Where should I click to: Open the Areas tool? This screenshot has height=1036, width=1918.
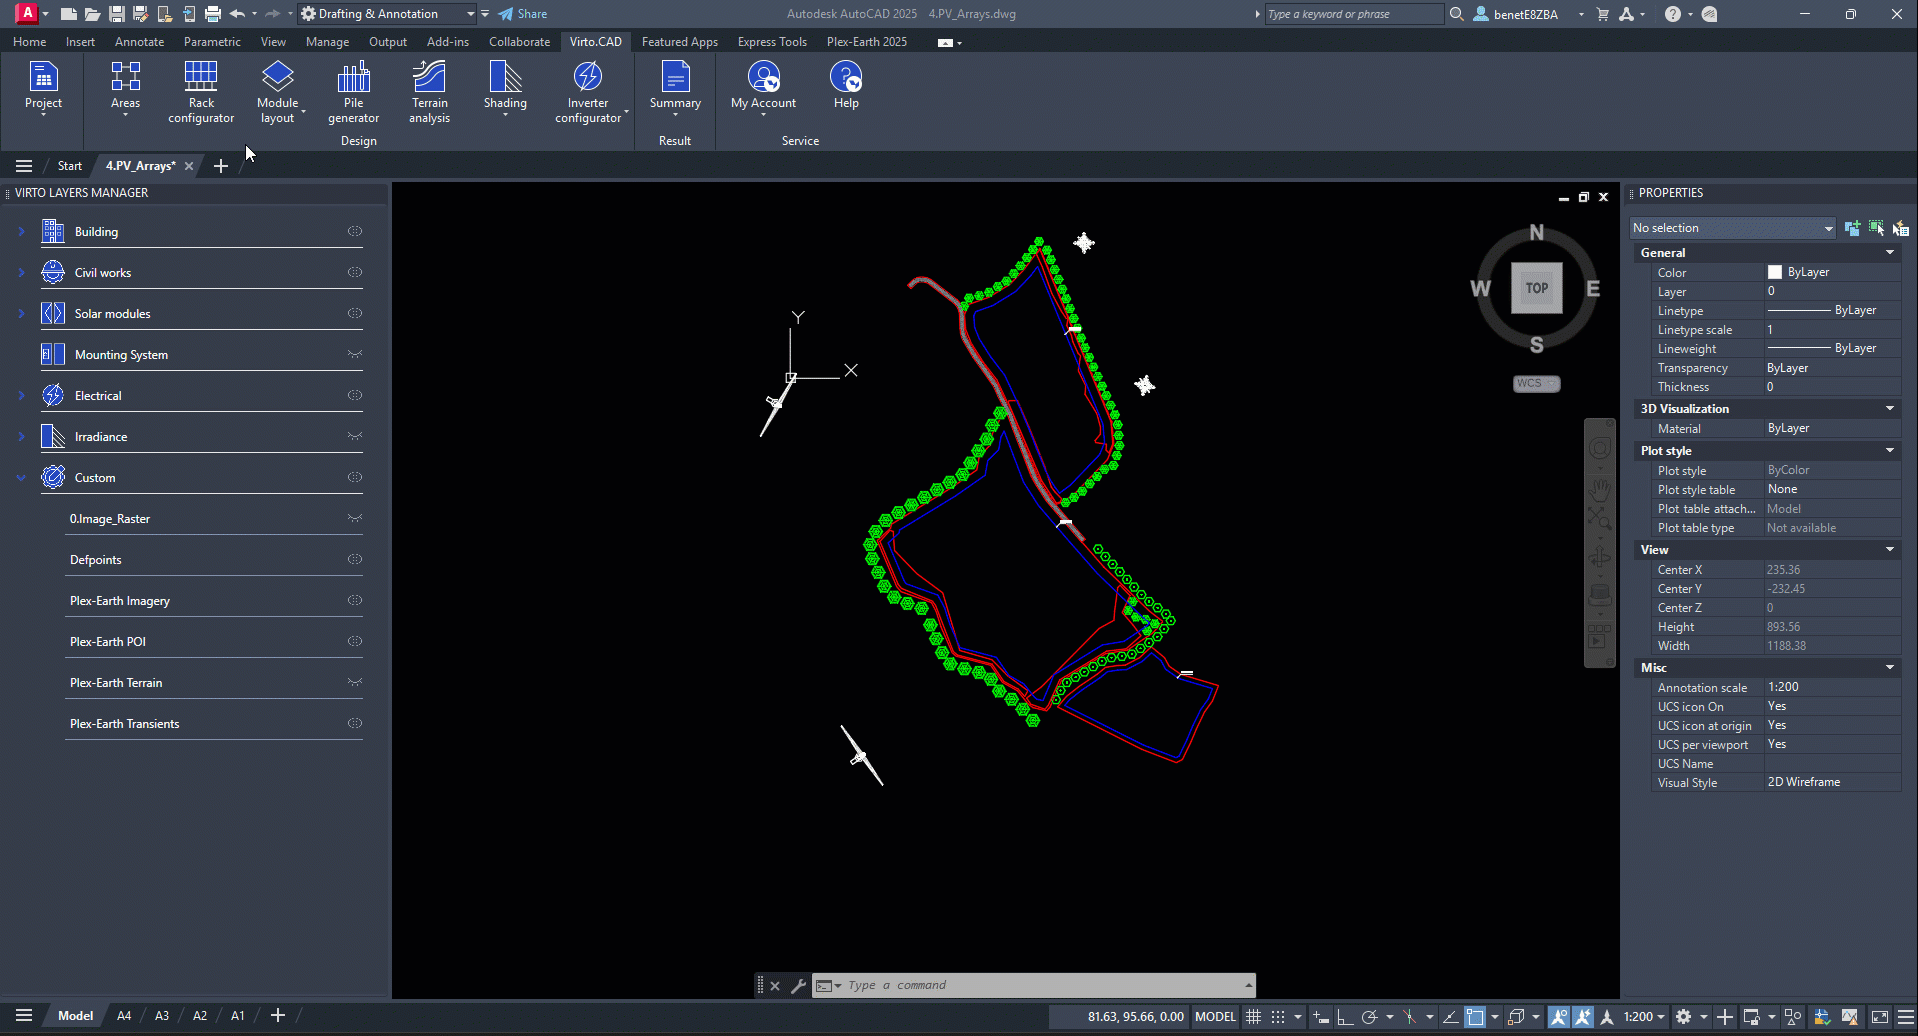coord(125,88)
